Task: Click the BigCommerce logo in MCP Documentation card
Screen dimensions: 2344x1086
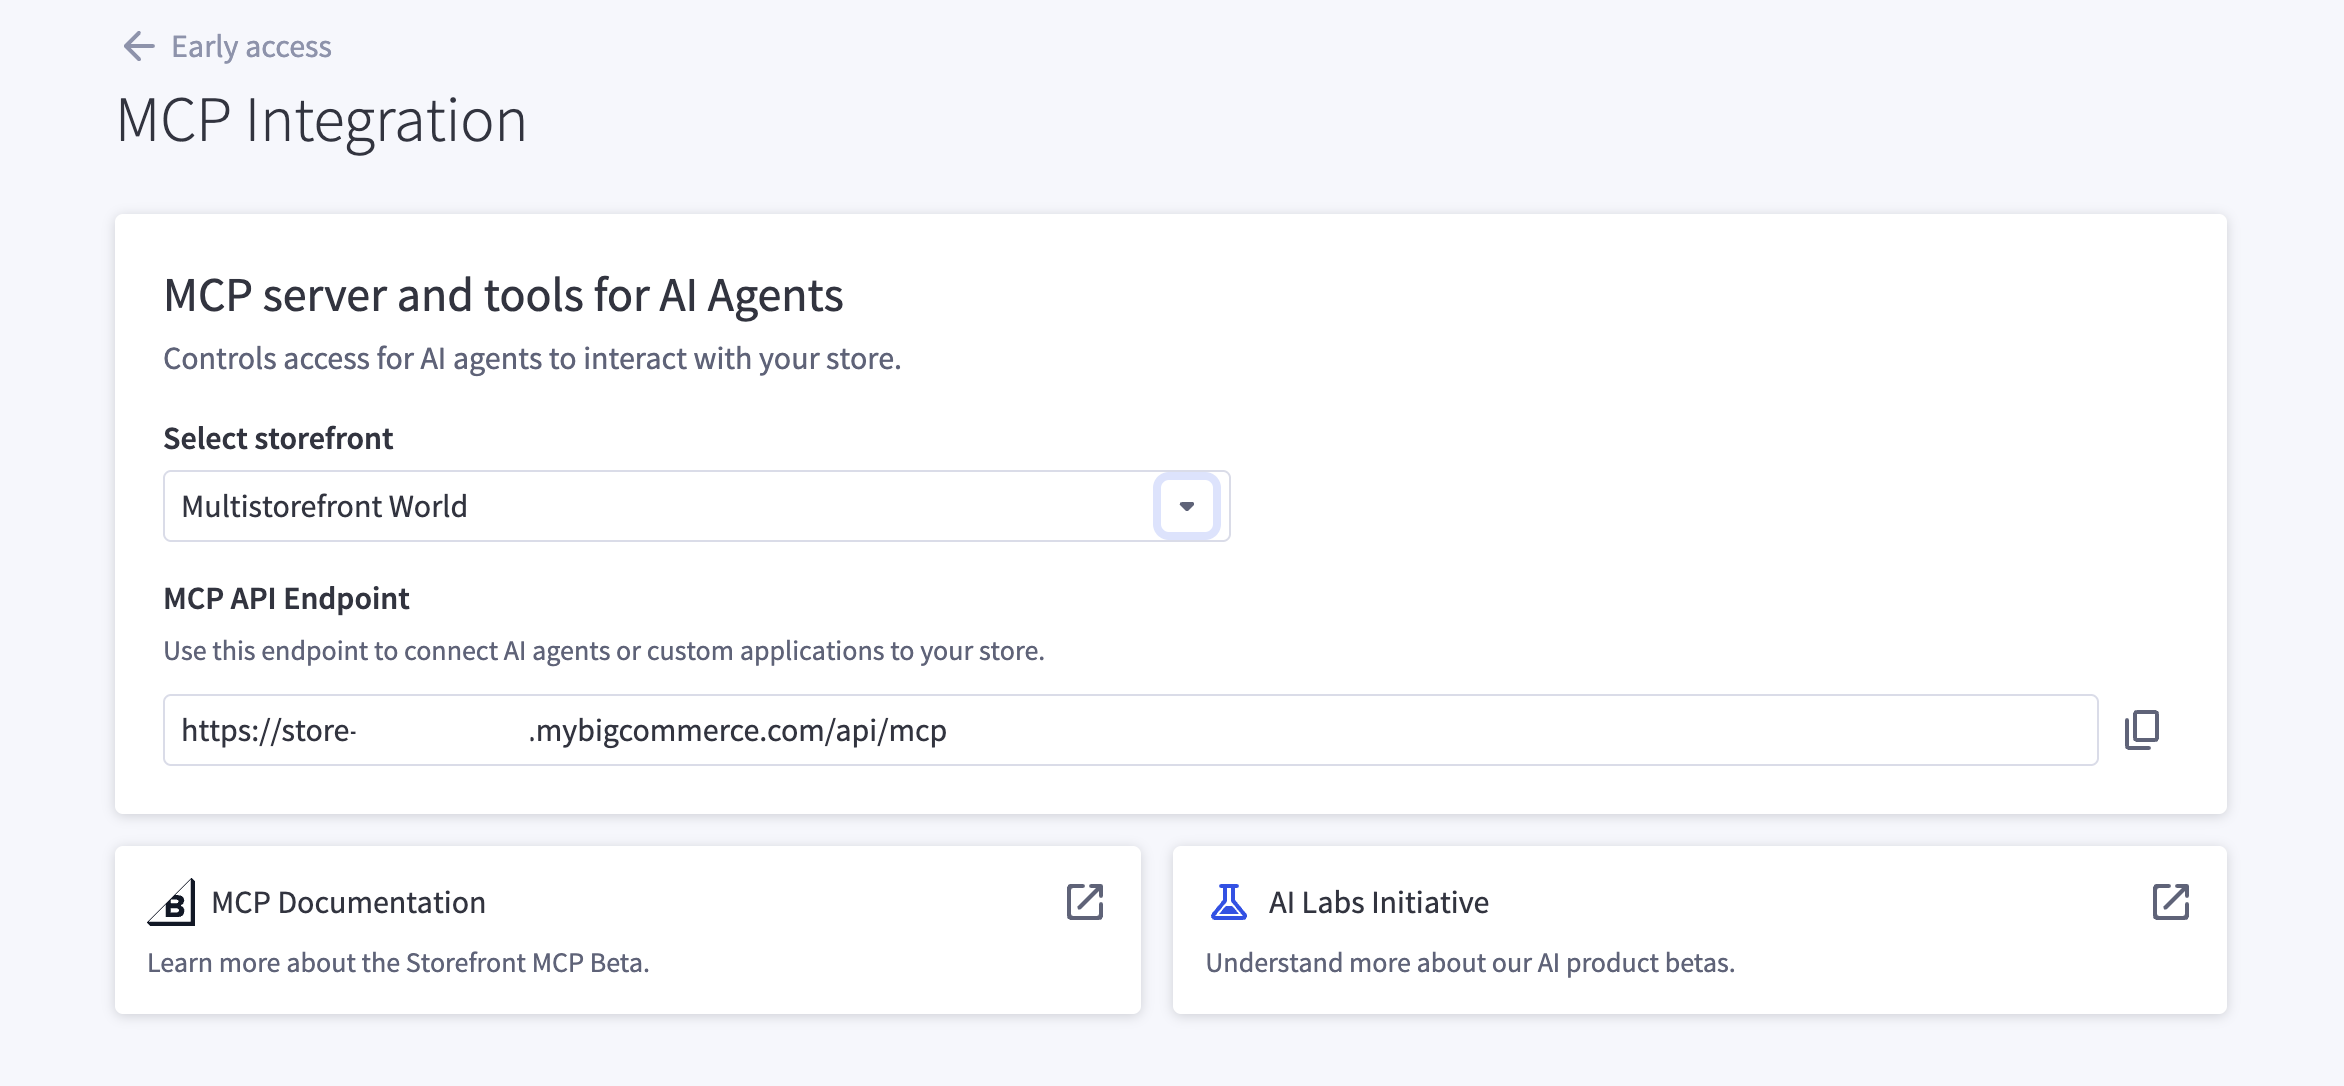Action: [172, 902]
